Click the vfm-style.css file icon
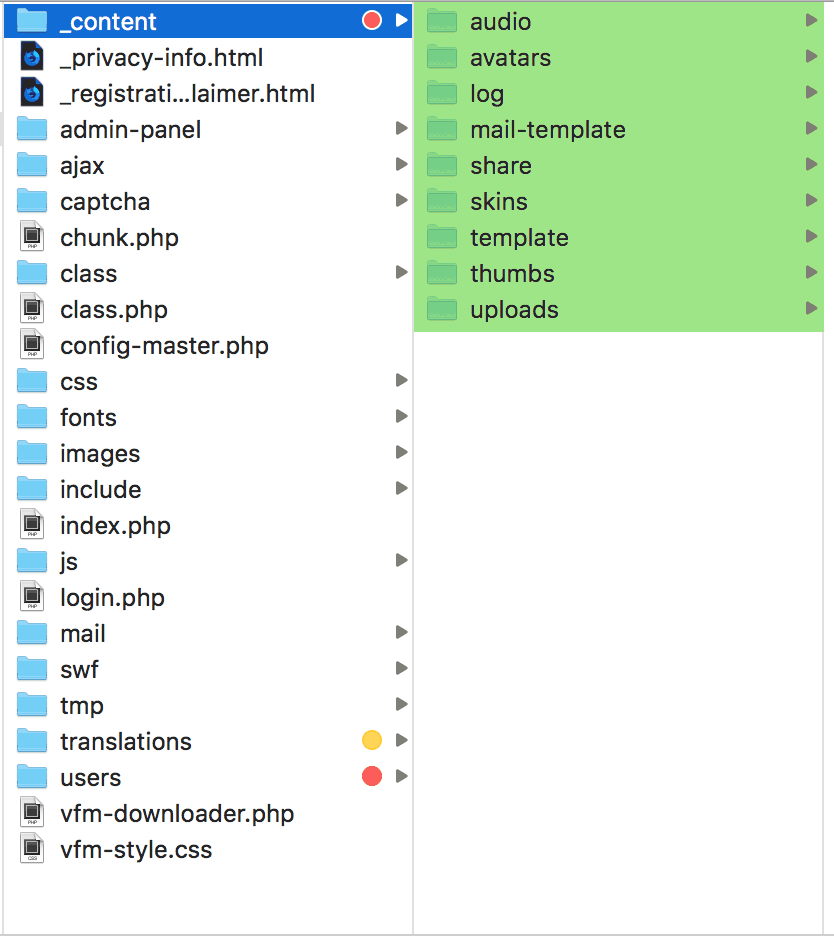This screenshot has height=942, width=834. pos(32,850)
